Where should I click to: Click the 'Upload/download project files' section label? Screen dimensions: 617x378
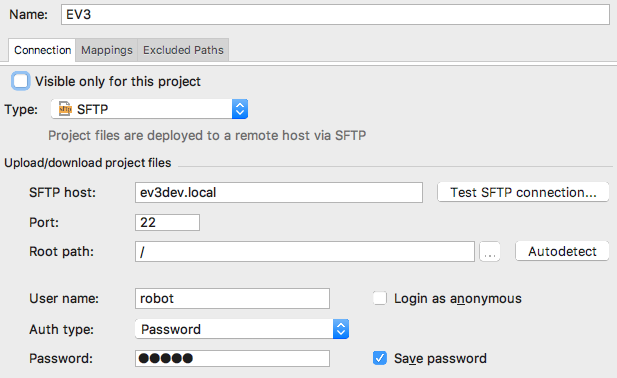tap(88, 163)
